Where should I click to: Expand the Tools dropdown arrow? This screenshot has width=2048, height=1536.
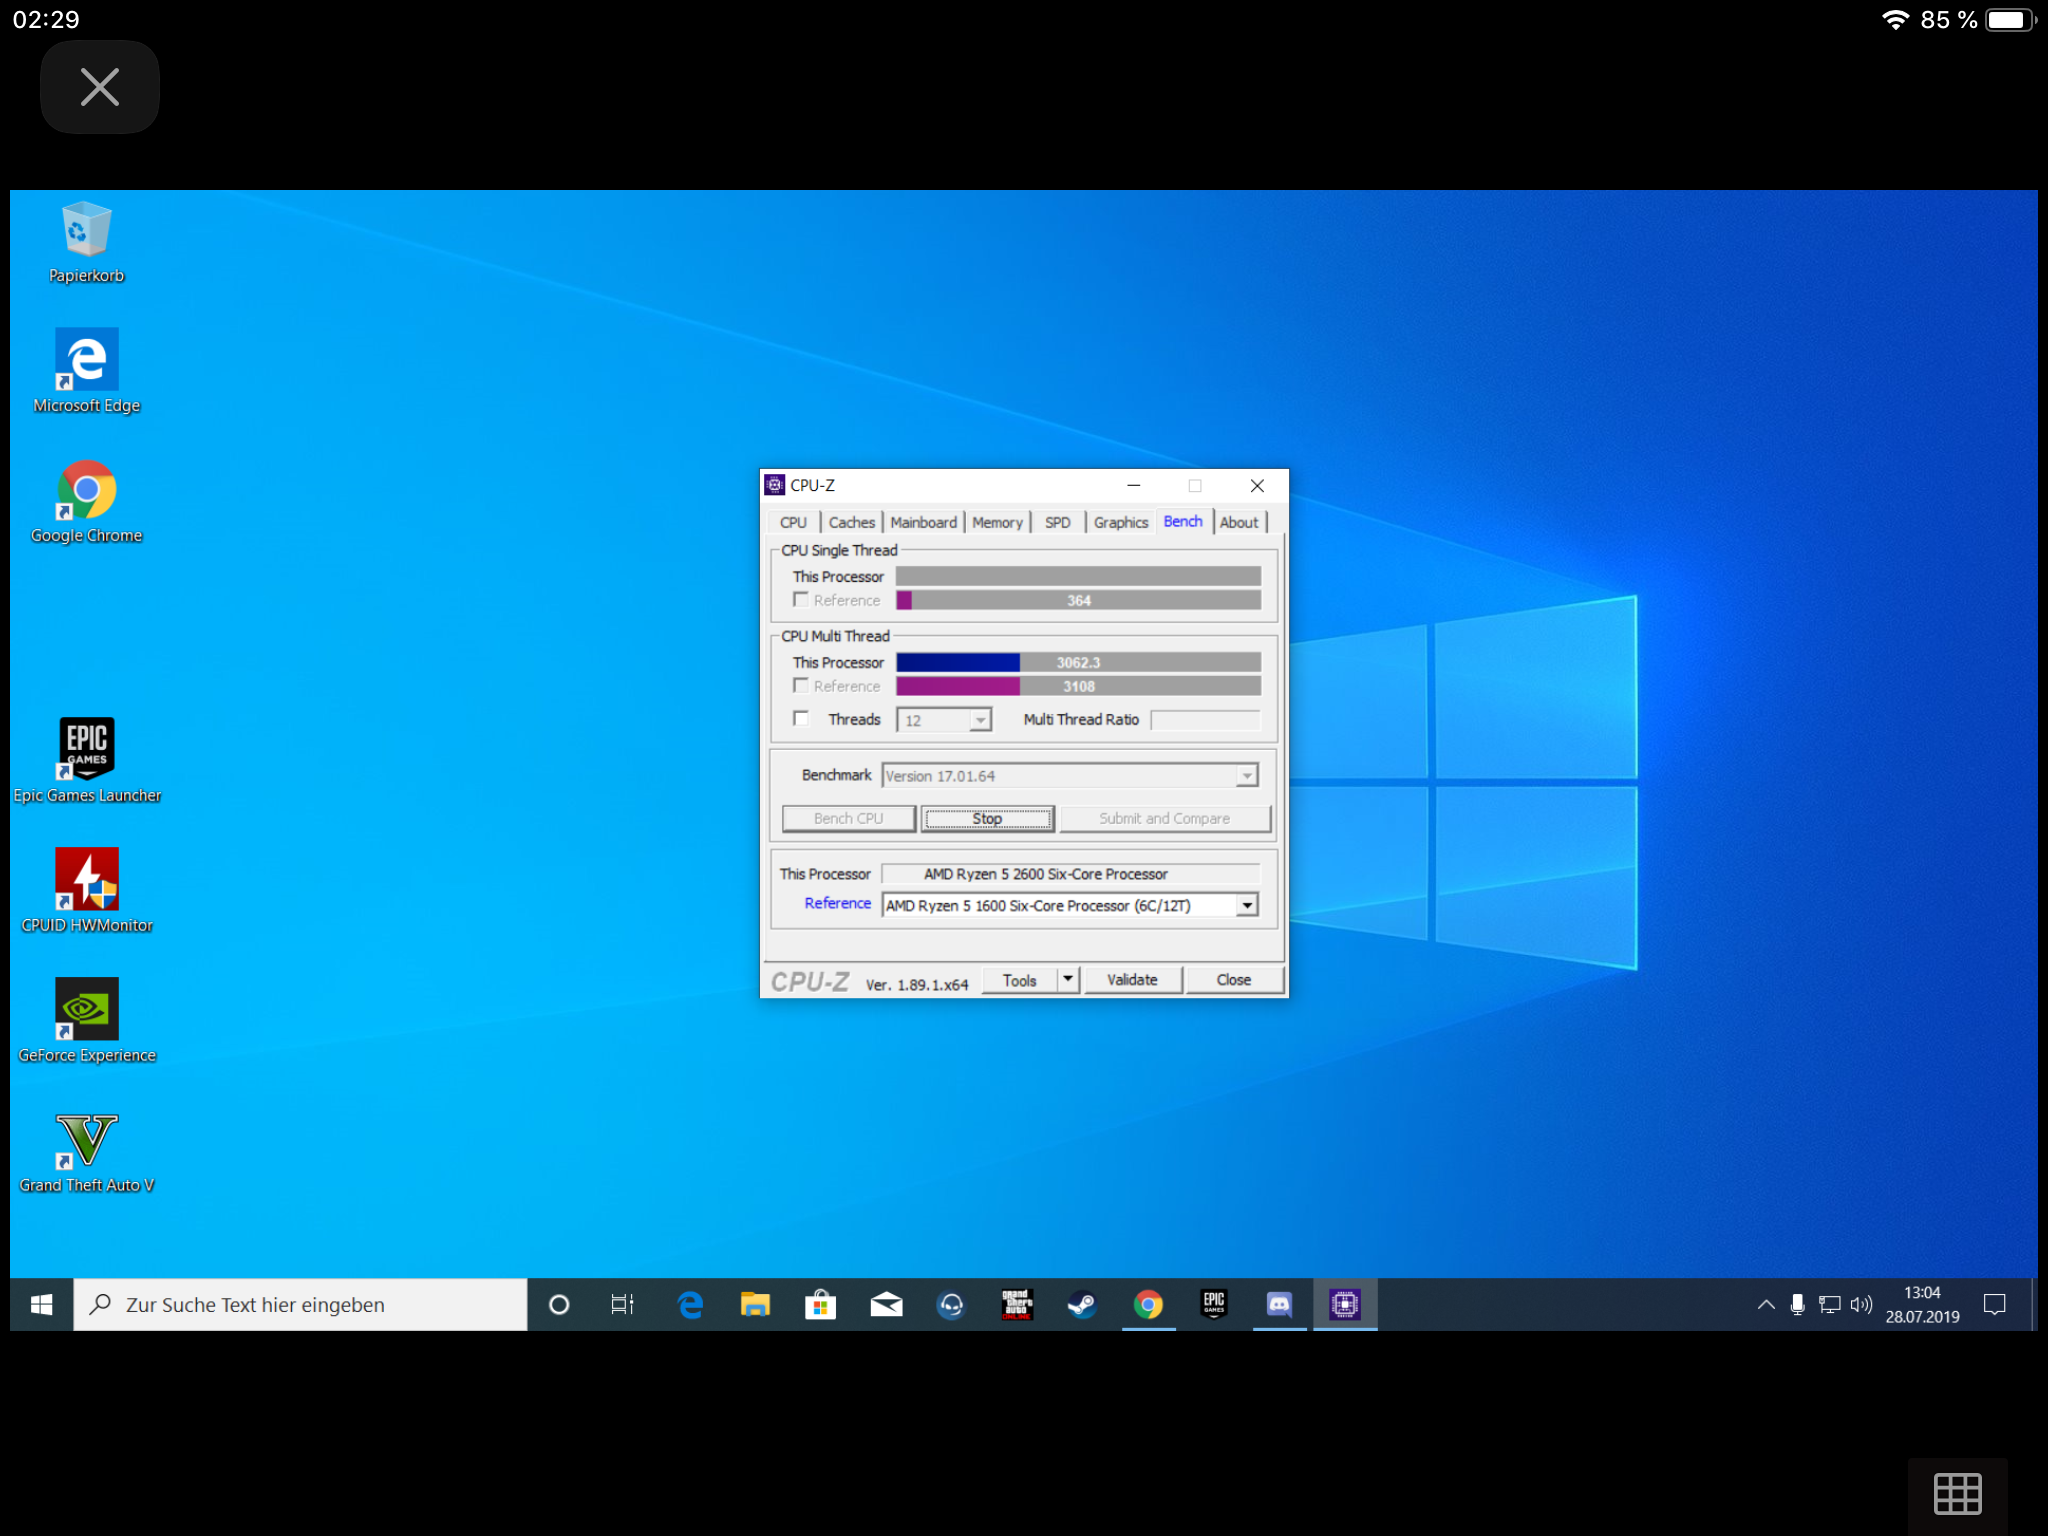(x=1068, y=980)
